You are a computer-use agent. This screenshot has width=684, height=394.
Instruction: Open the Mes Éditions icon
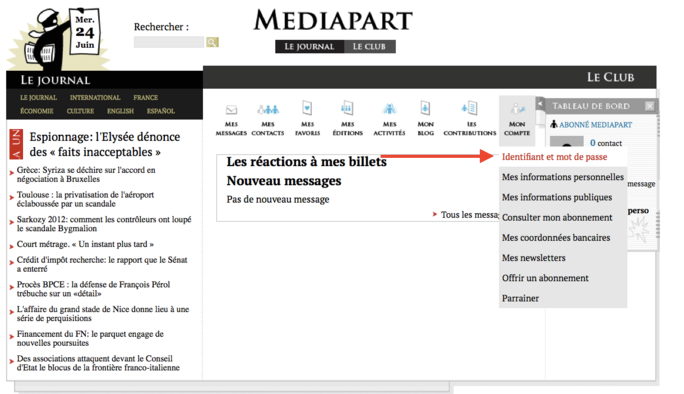click(347, 108)
